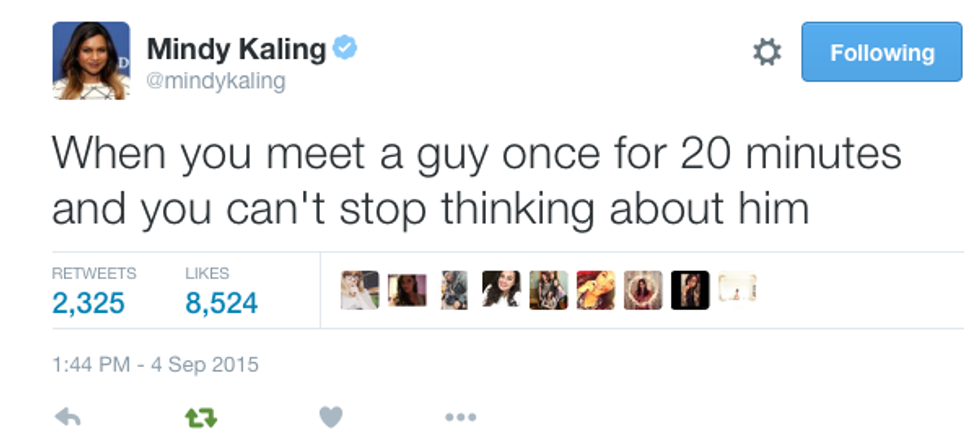Retweet this tweet using the retweet icon

200,416
